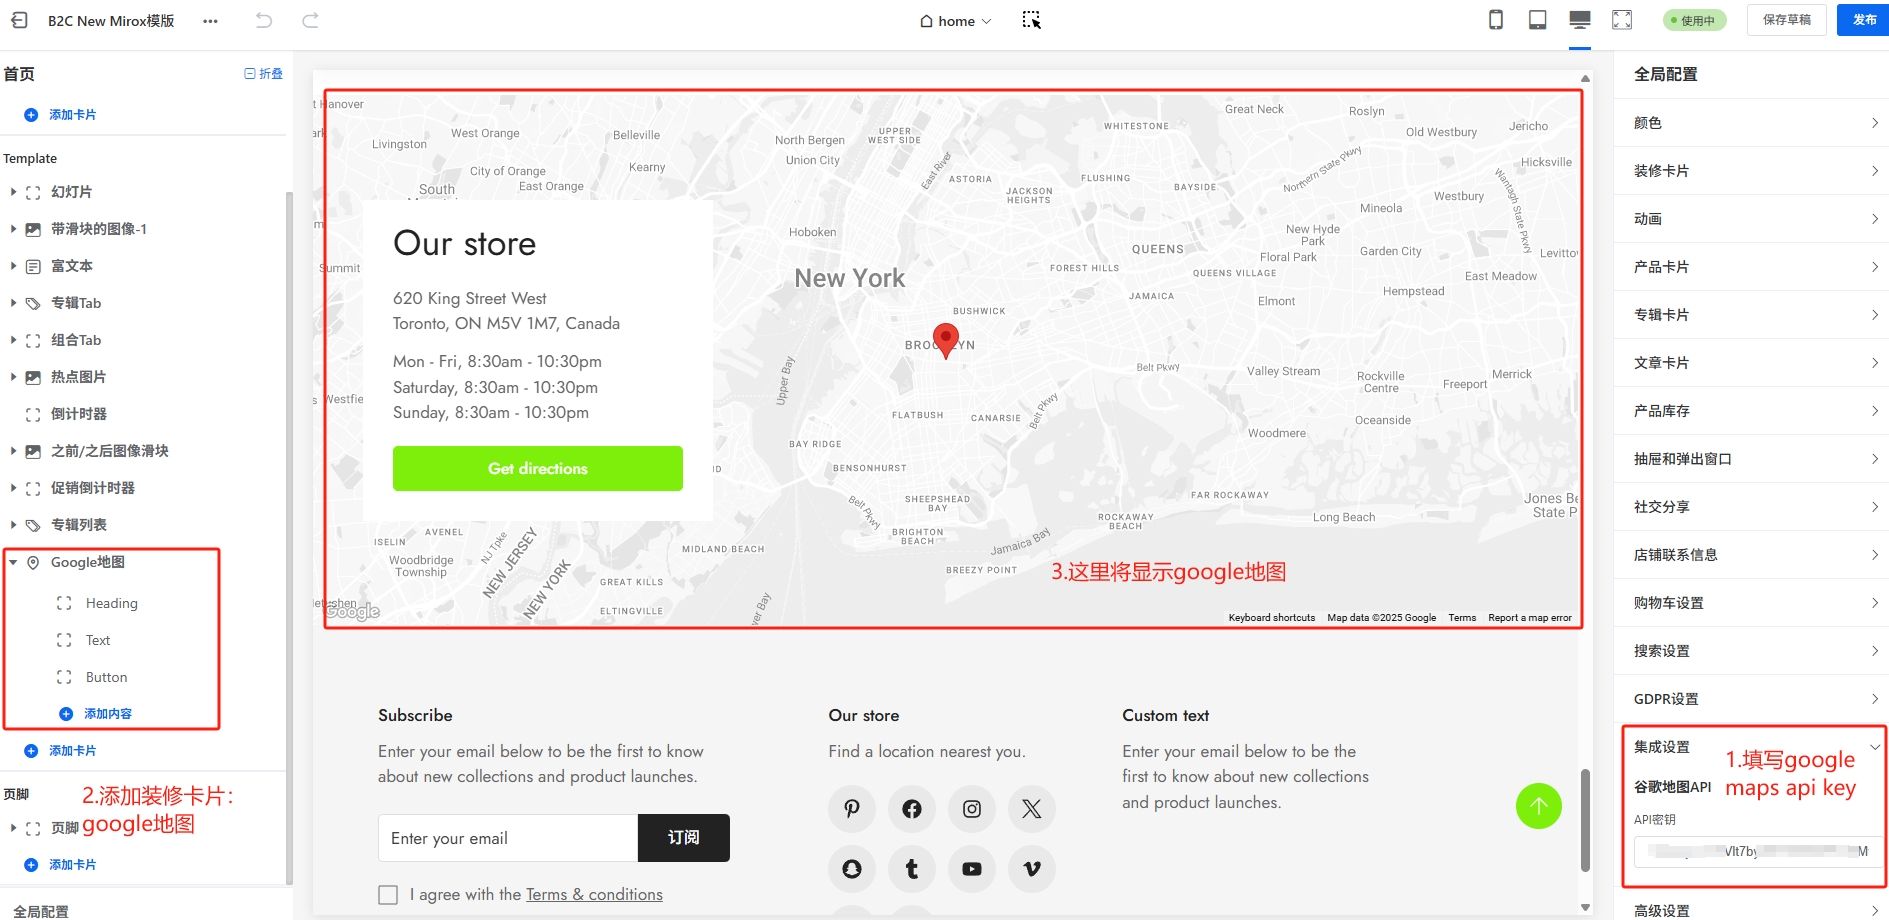Switch to tablet device preview
The height and width of the screenshot is (920, 1889).
click(1538, 20)
